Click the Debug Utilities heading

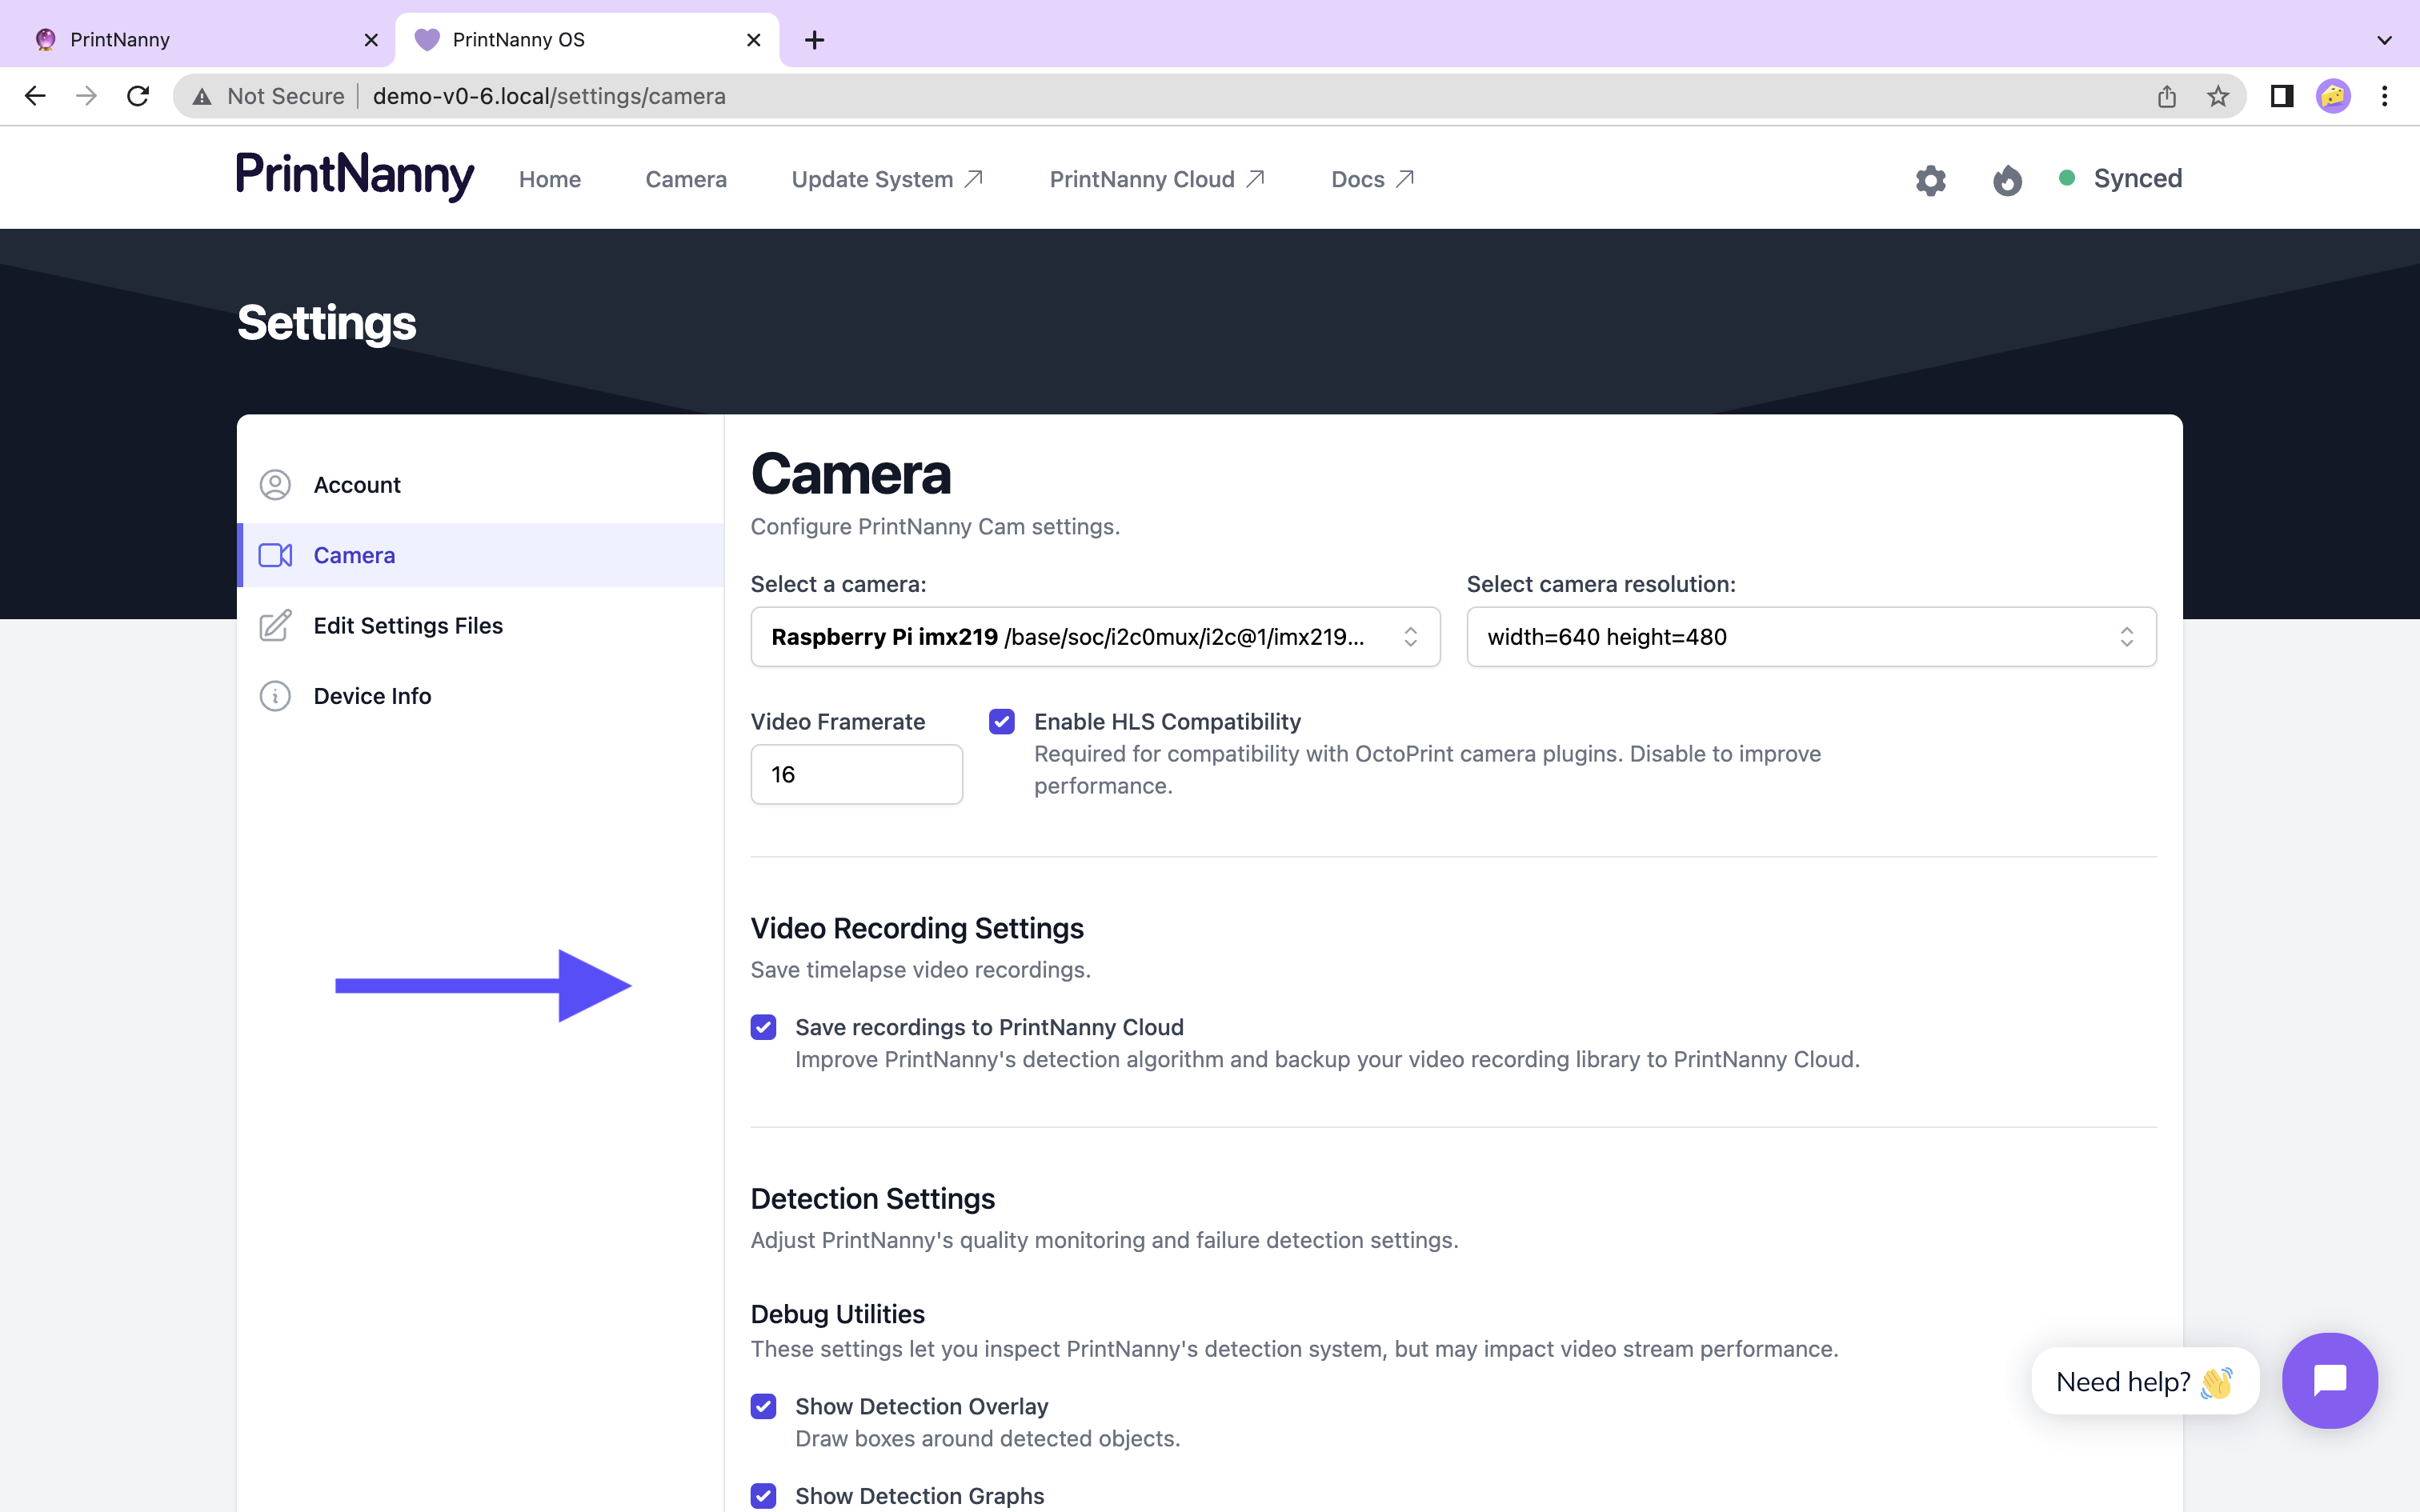838,1314
